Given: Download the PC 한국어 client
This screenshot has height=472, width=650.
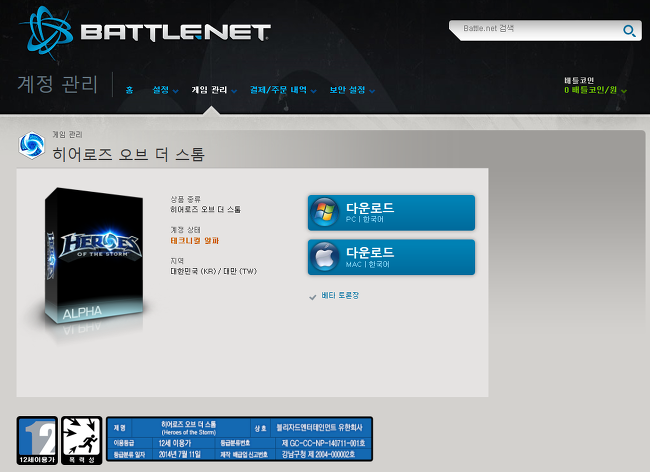Looking at the screenshot, I should [391, 213].
